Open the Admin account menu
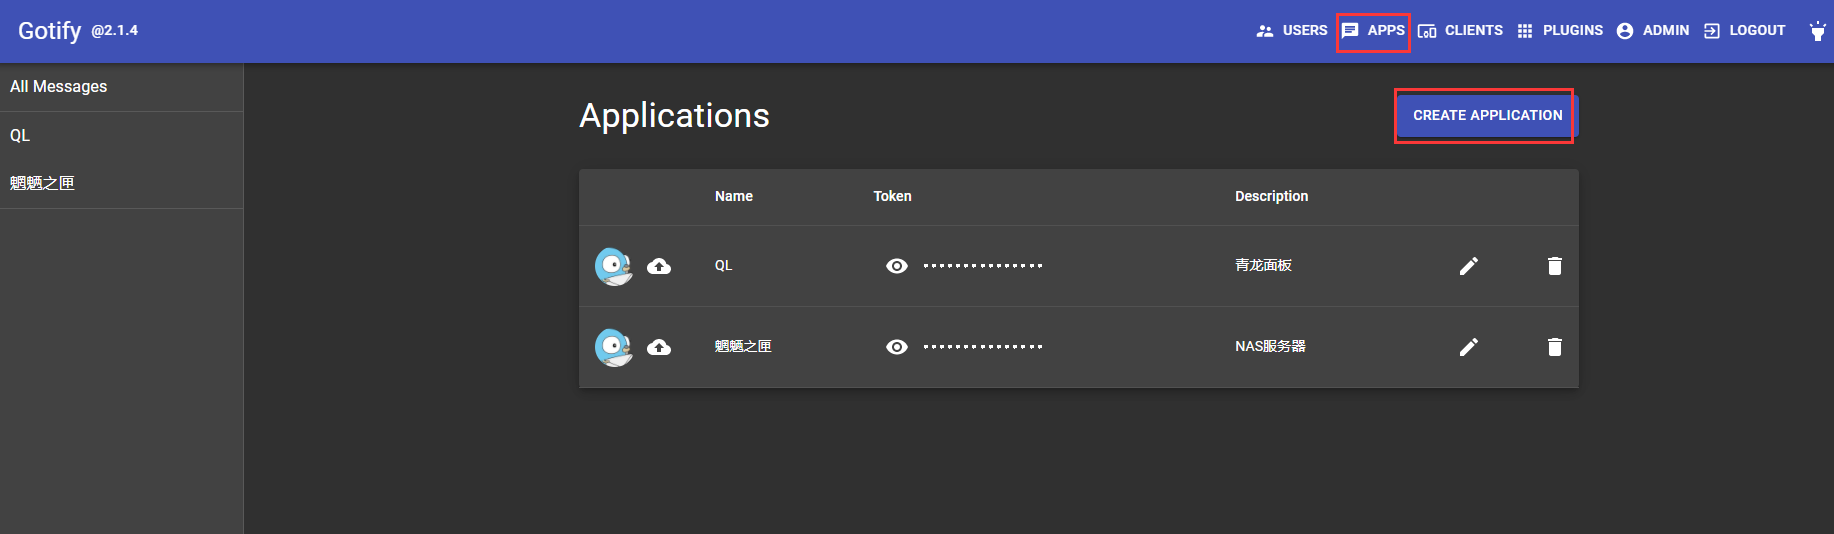This screenshot has width=1834, height=534. (x=1653, y=31)
